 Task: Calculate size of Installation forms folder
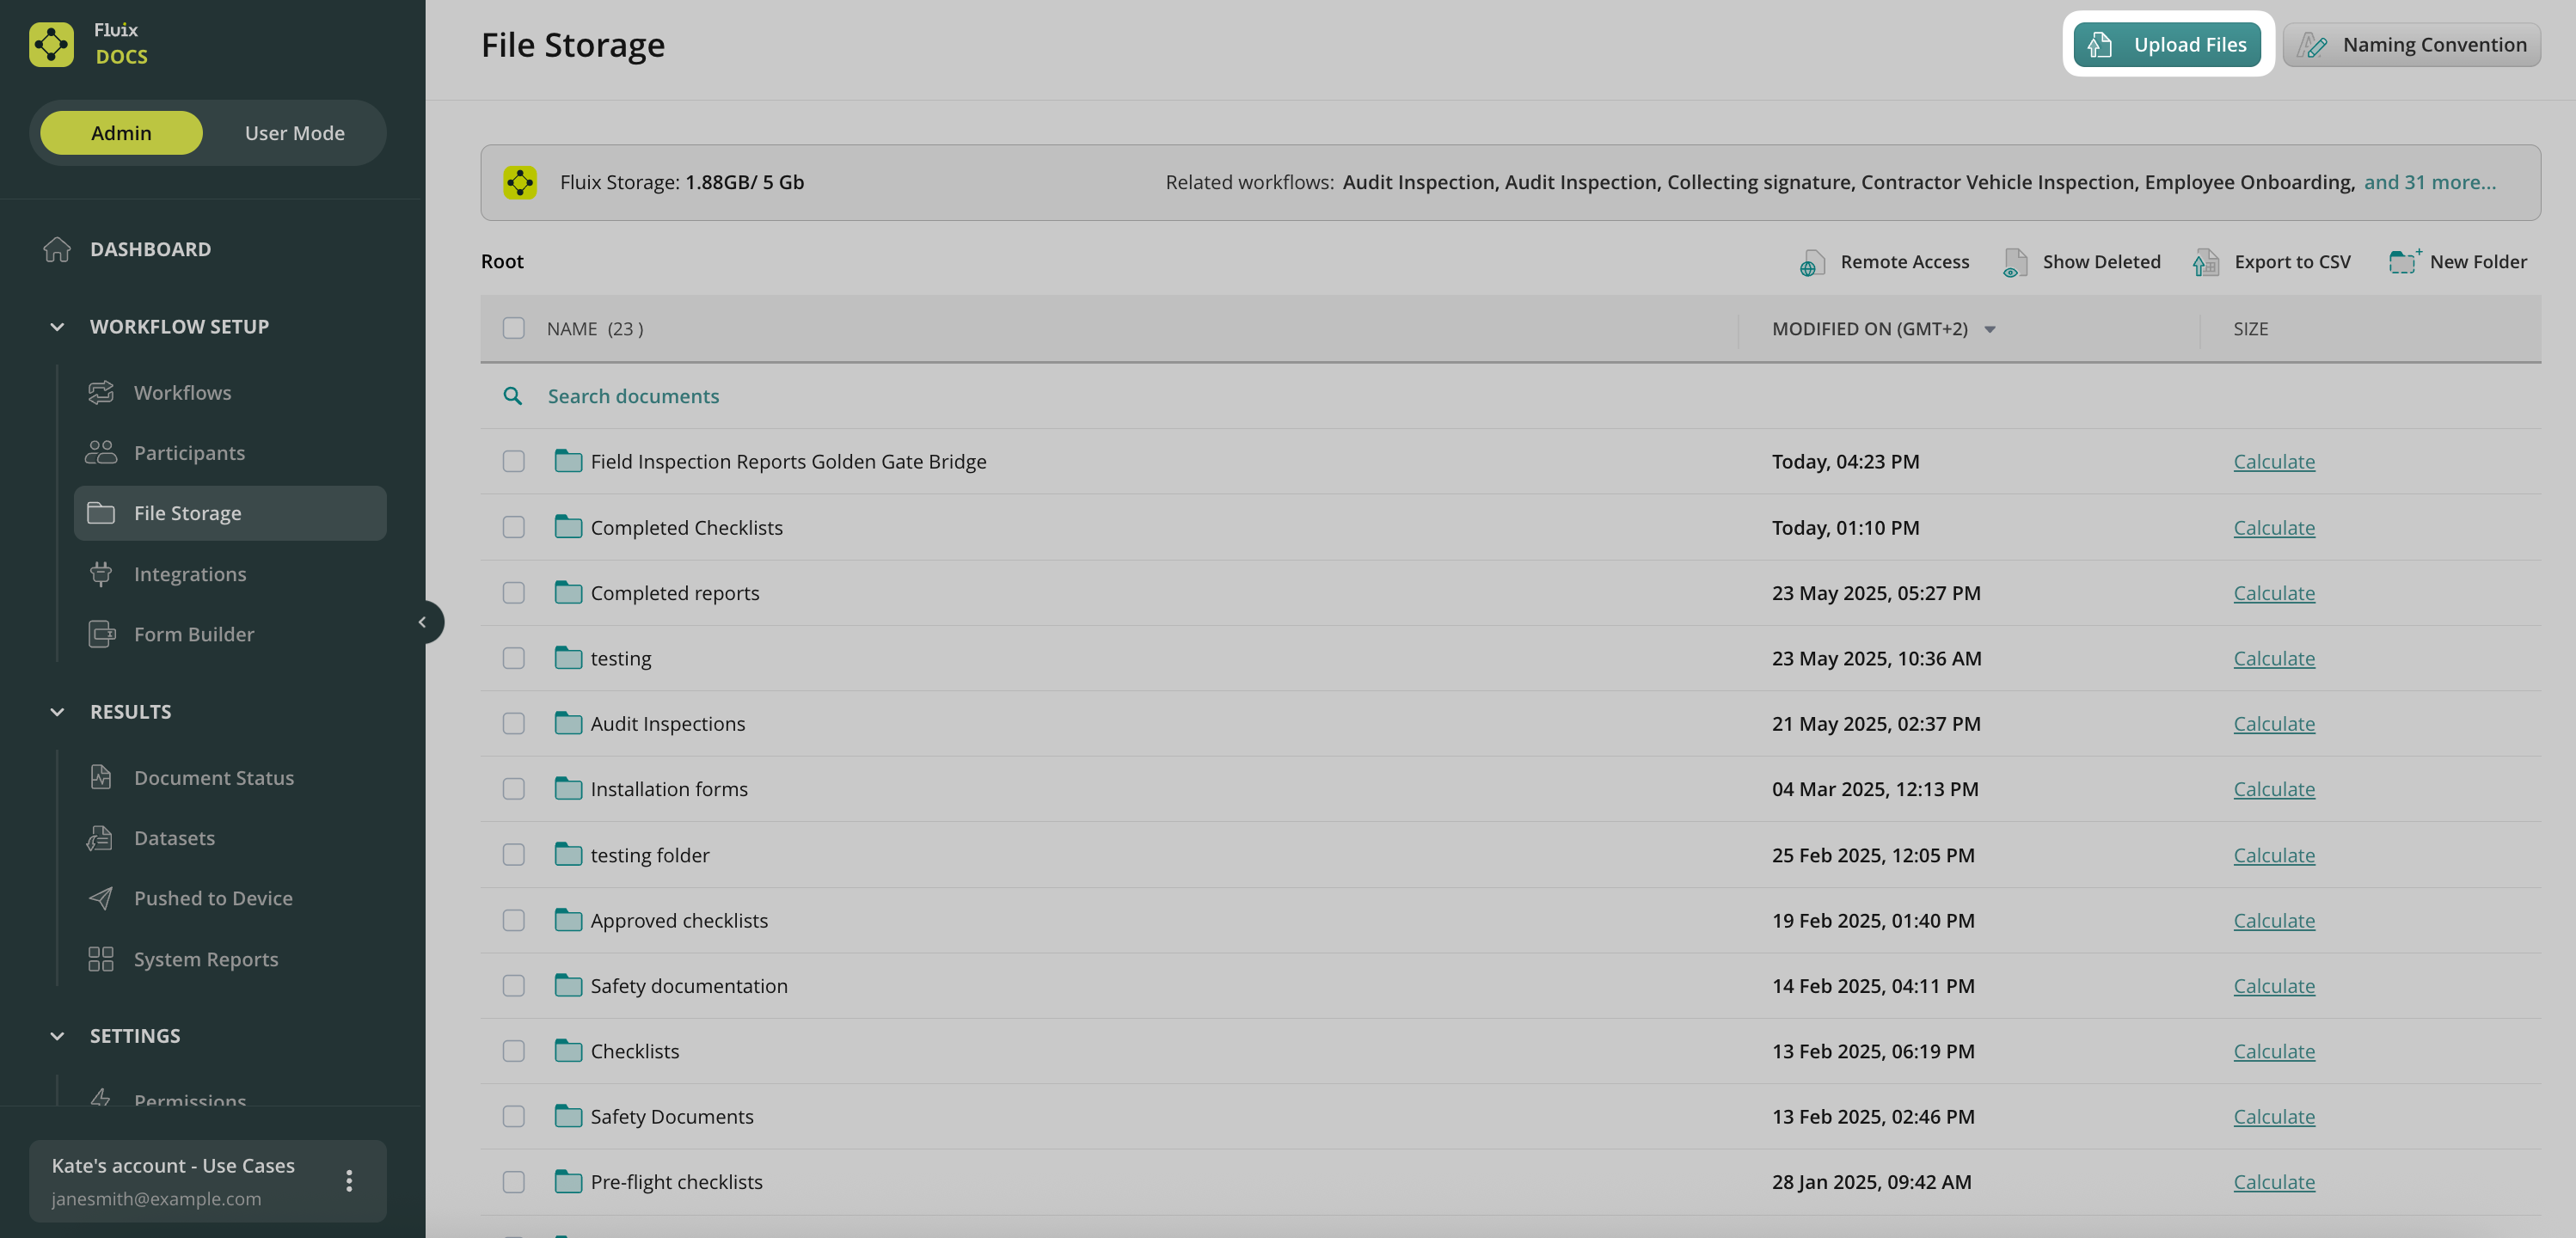2273,789
